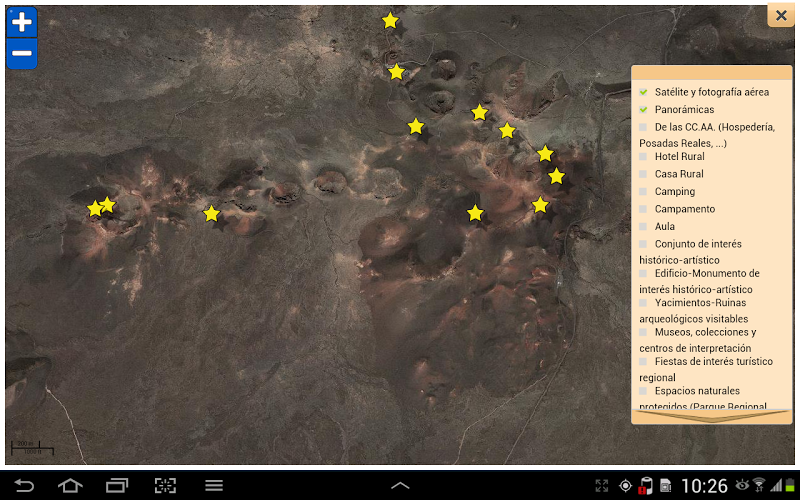Go to the Android home screen
Image resolution: width=800 pixels, height=500 pixels.
(x=70, y=485)
